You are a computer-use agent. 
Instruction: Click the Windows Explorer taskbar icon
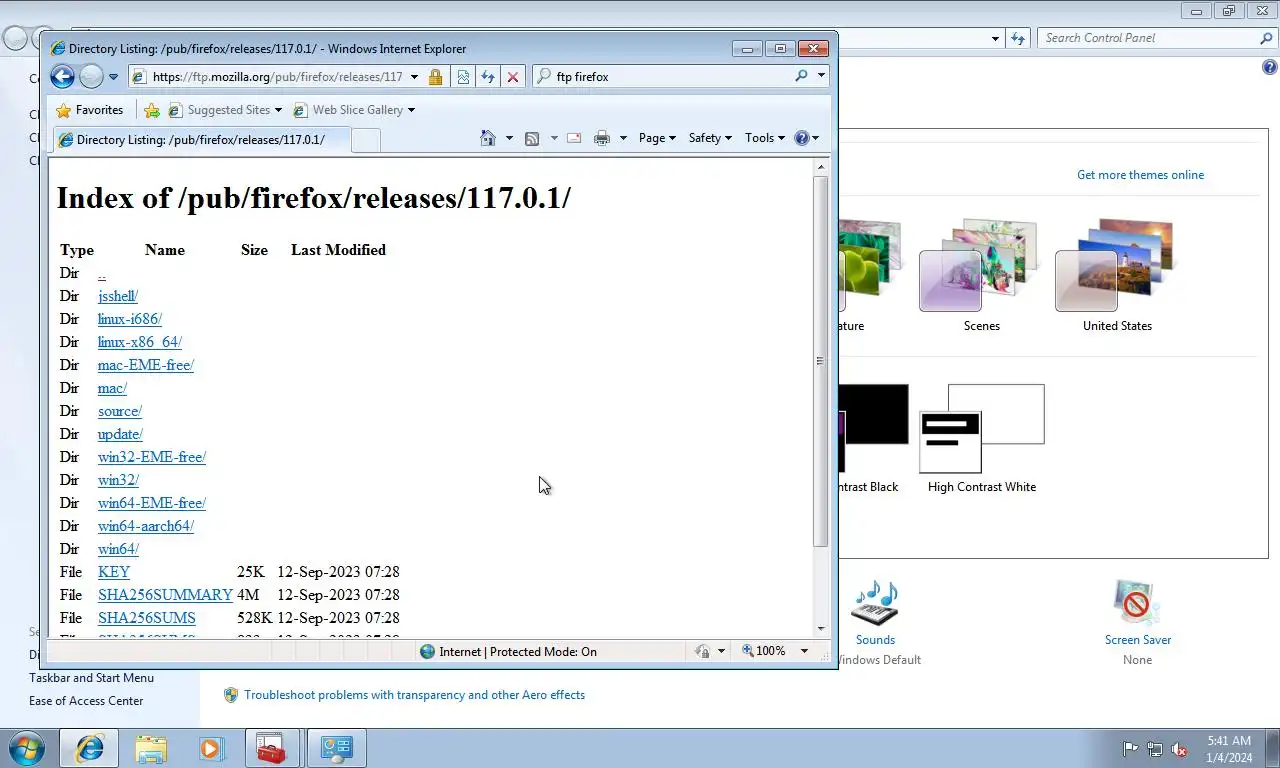tap(151, 748)
